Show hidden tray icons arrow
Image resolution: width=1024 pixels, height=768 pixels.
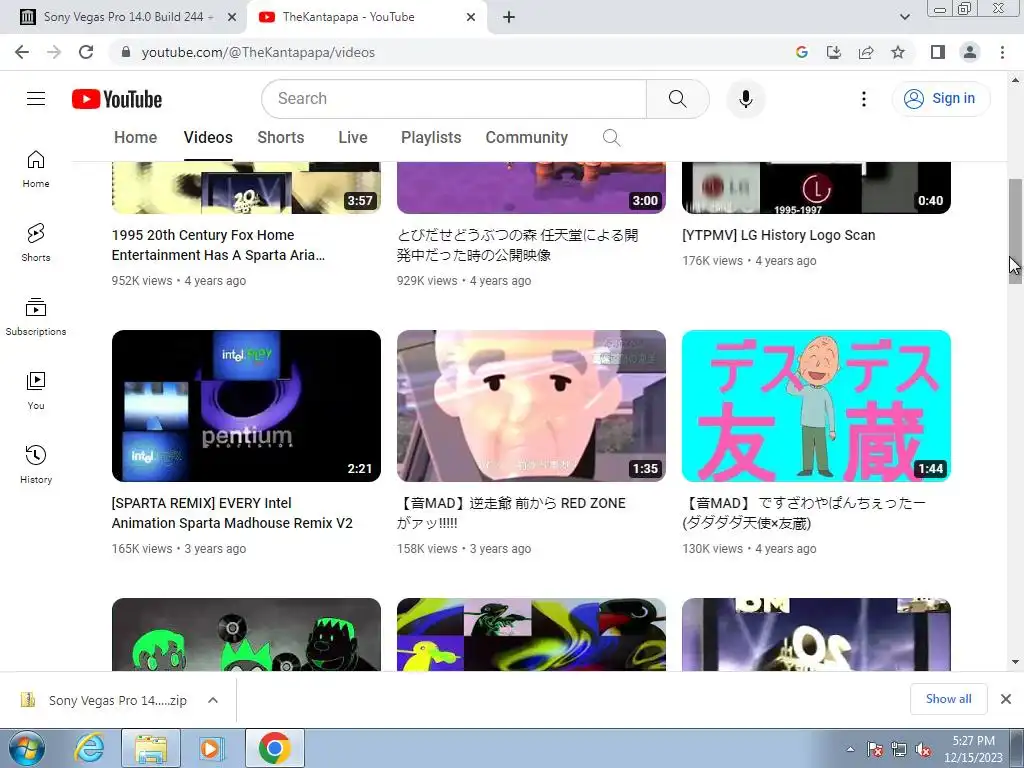click(x=850, y=750)
